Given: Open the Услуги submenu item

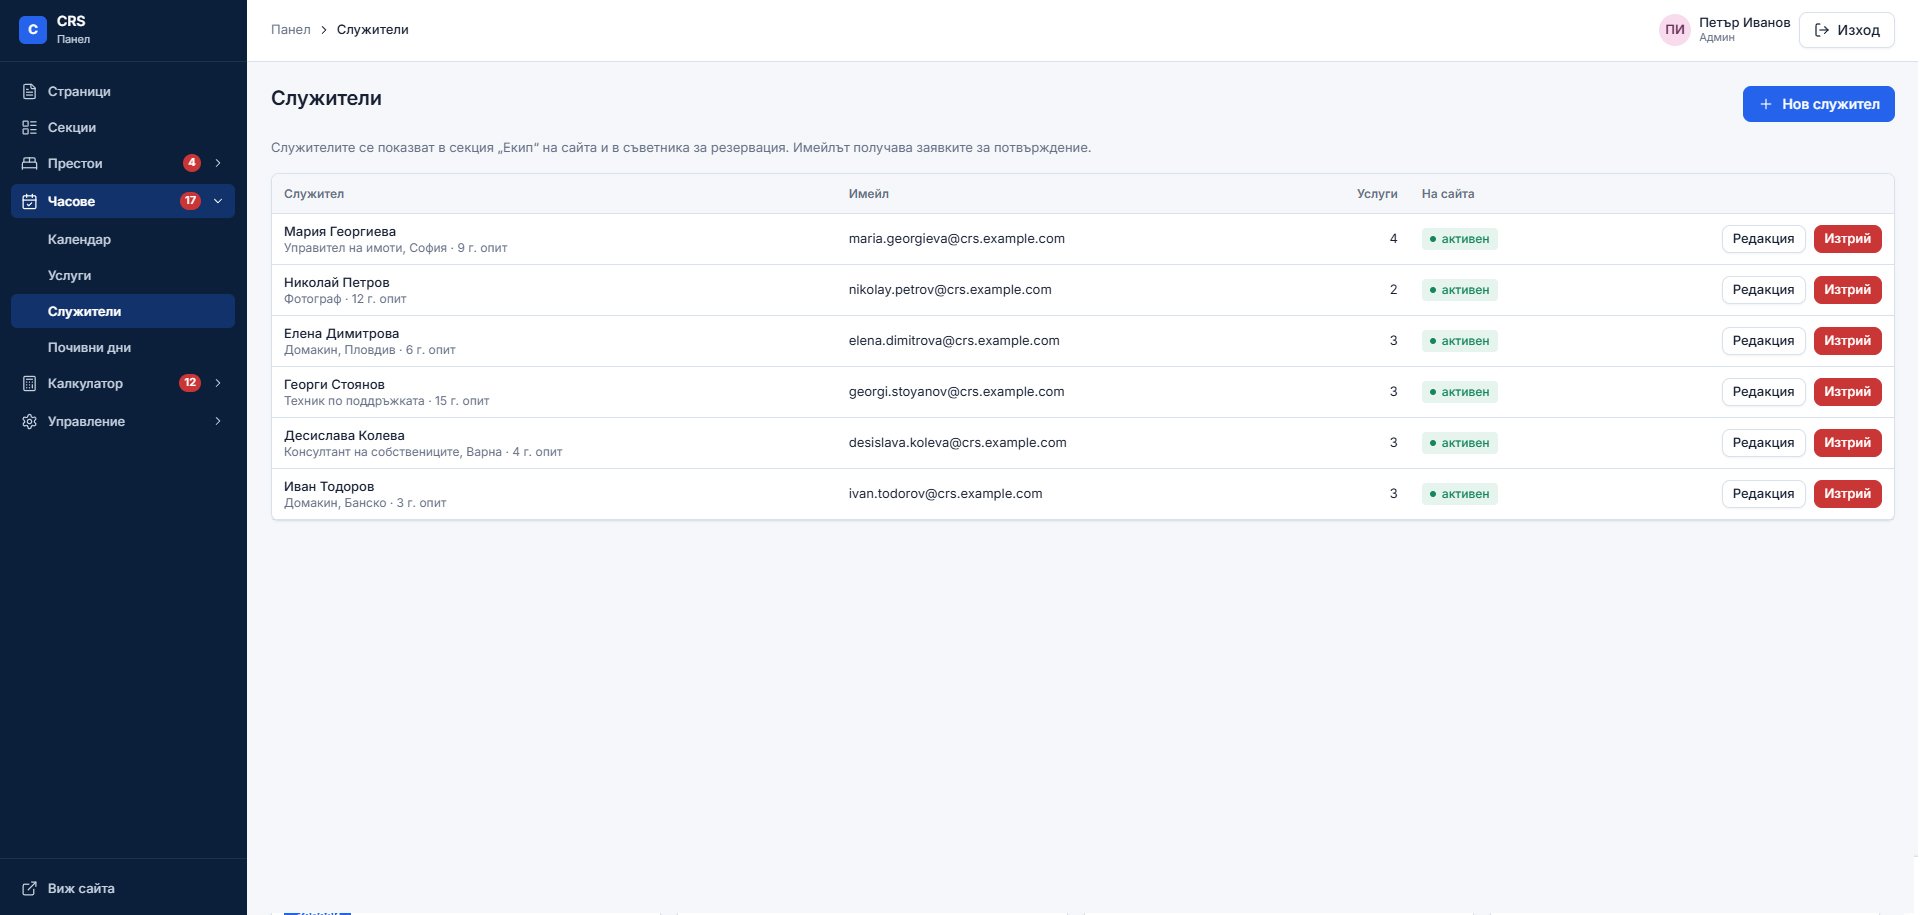Looking at the screenshot, I should 123,275.
